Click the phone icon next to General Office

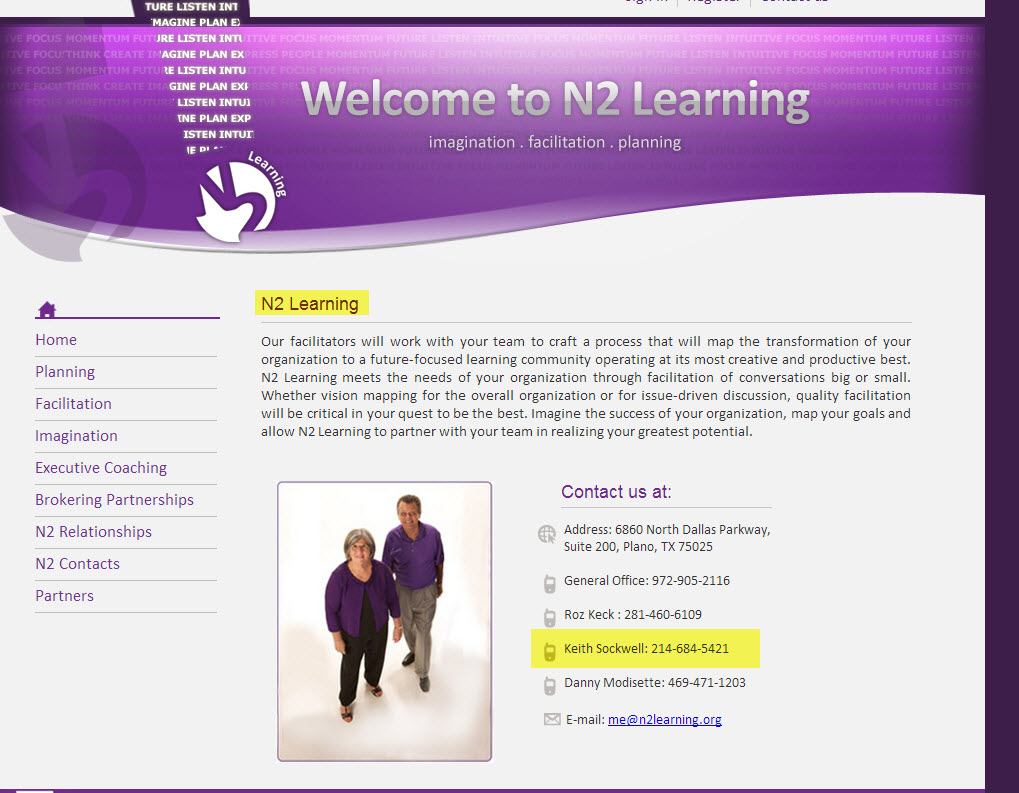click(x=550, y=583)
